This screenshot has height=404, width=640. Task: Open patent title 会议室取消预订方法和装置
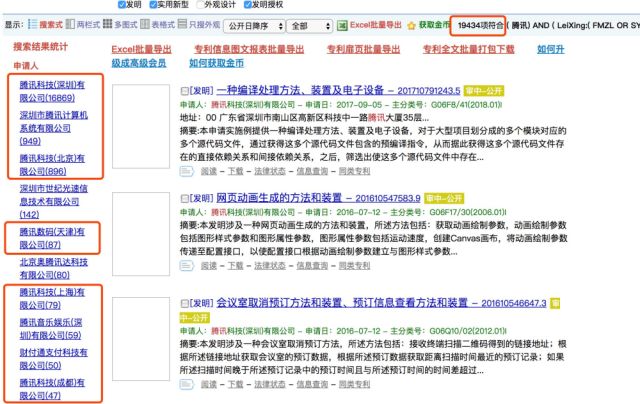[x=342, y=303]
